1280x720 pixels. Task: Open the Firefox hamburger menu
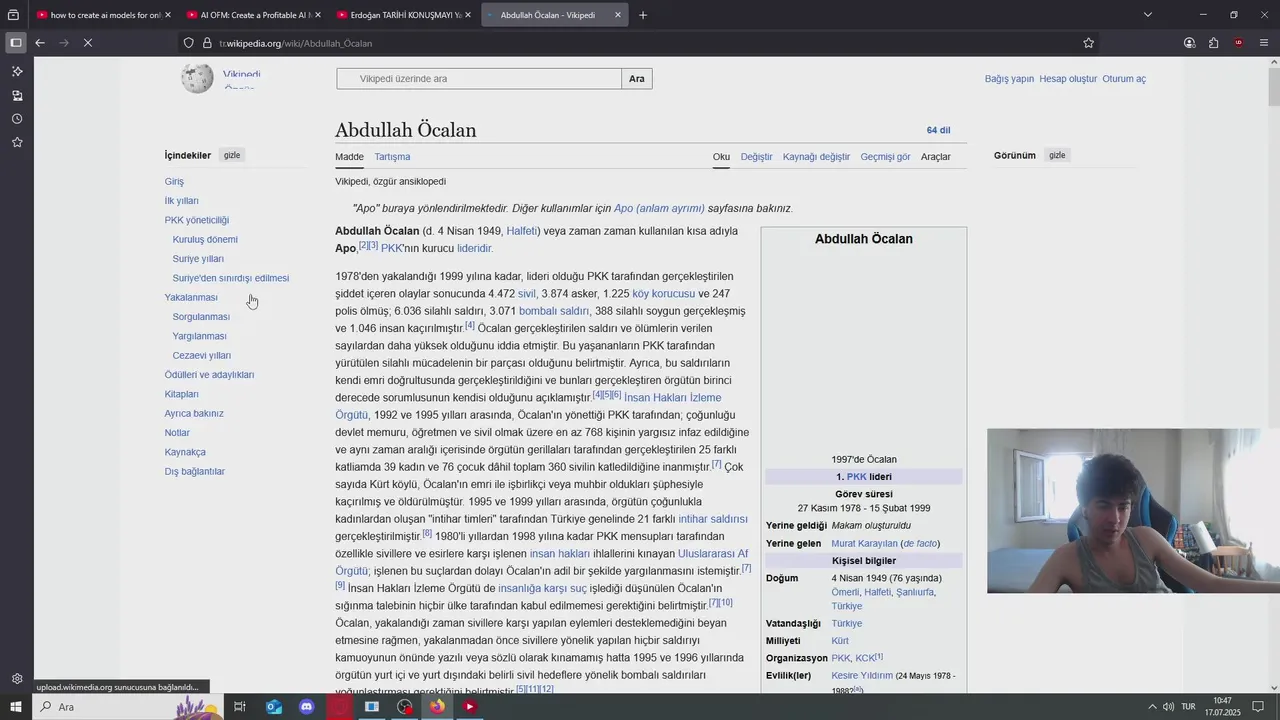[x=1264, y=43]
